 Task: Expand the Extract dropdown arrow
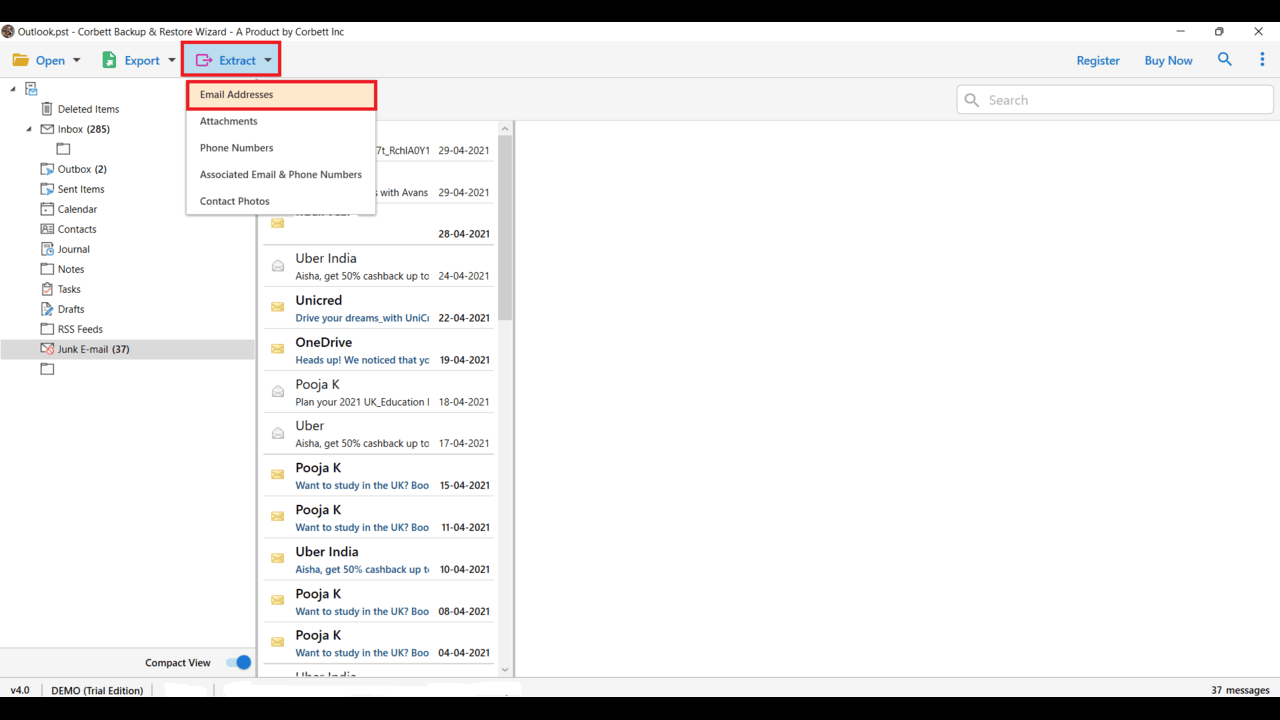point(268,61)
